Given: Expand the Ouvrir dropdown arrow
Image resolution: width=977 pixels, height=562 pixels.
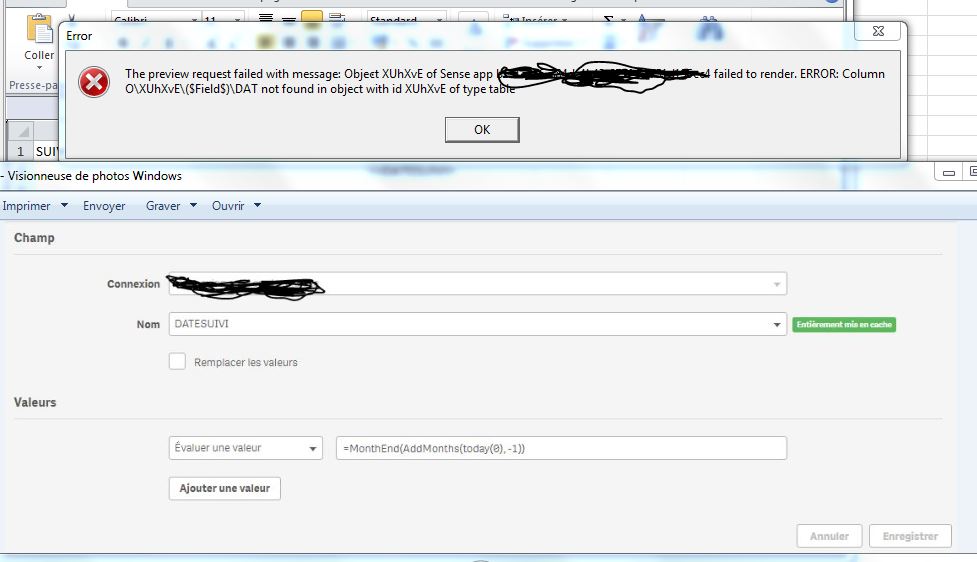Looking at the screenshot, I should (x=257, y=205).
